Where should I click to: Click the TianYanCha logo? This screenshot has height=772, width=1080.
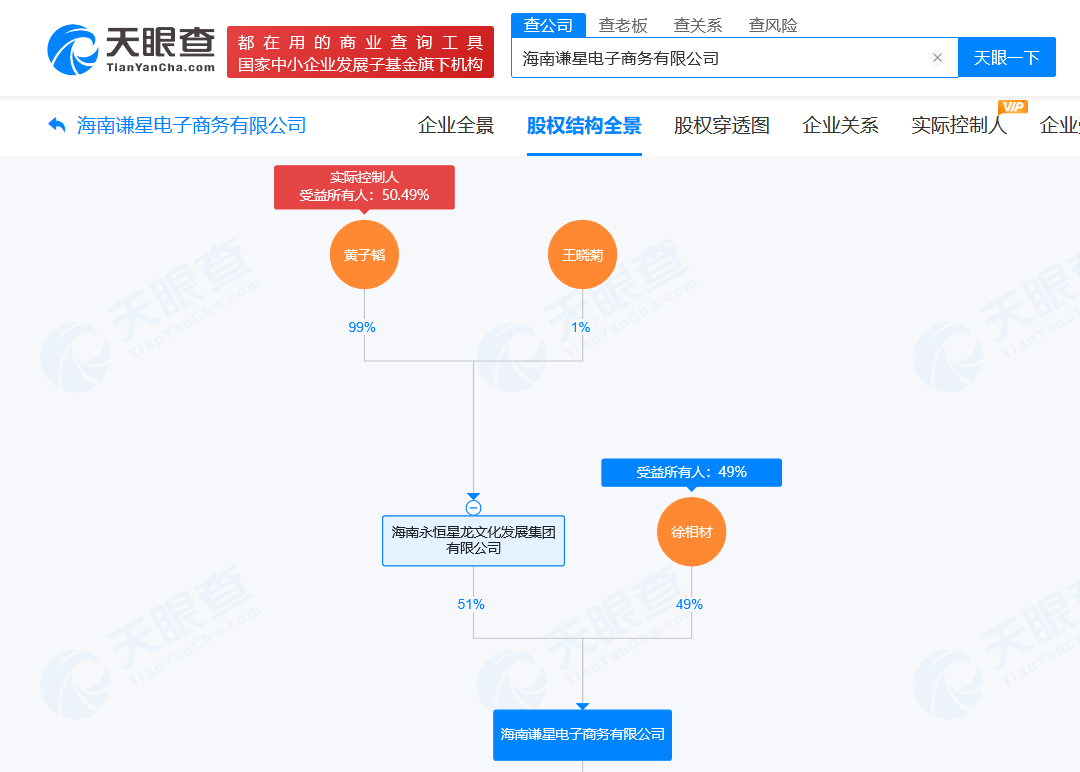131,50
